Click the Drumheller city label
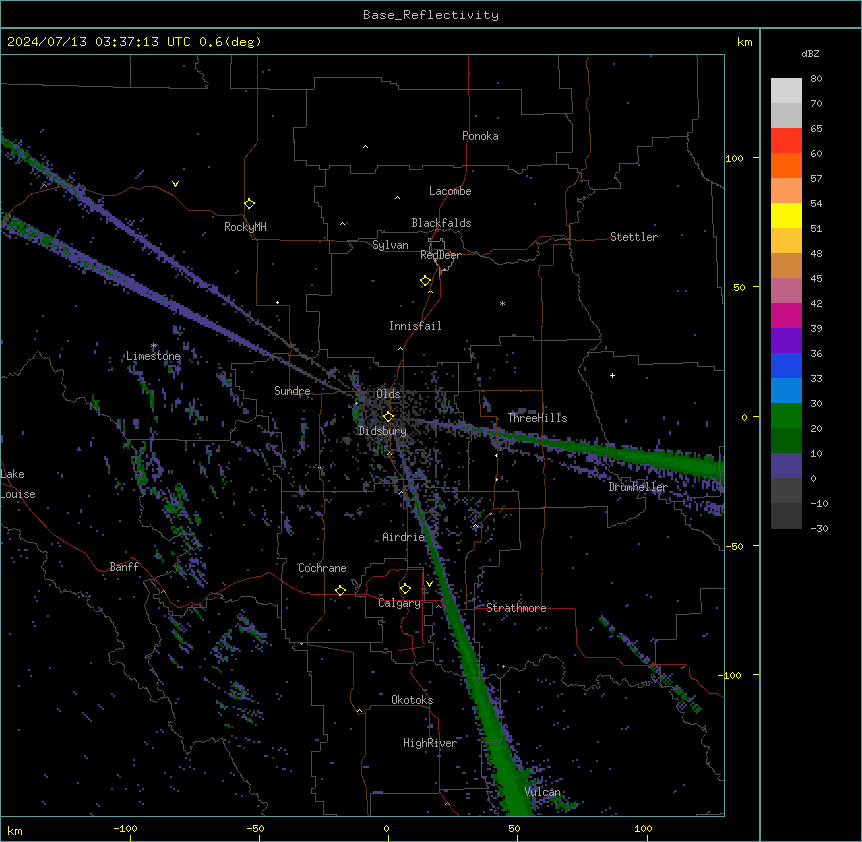Viewport: 862px width, 842px height. tap(638, 487)
